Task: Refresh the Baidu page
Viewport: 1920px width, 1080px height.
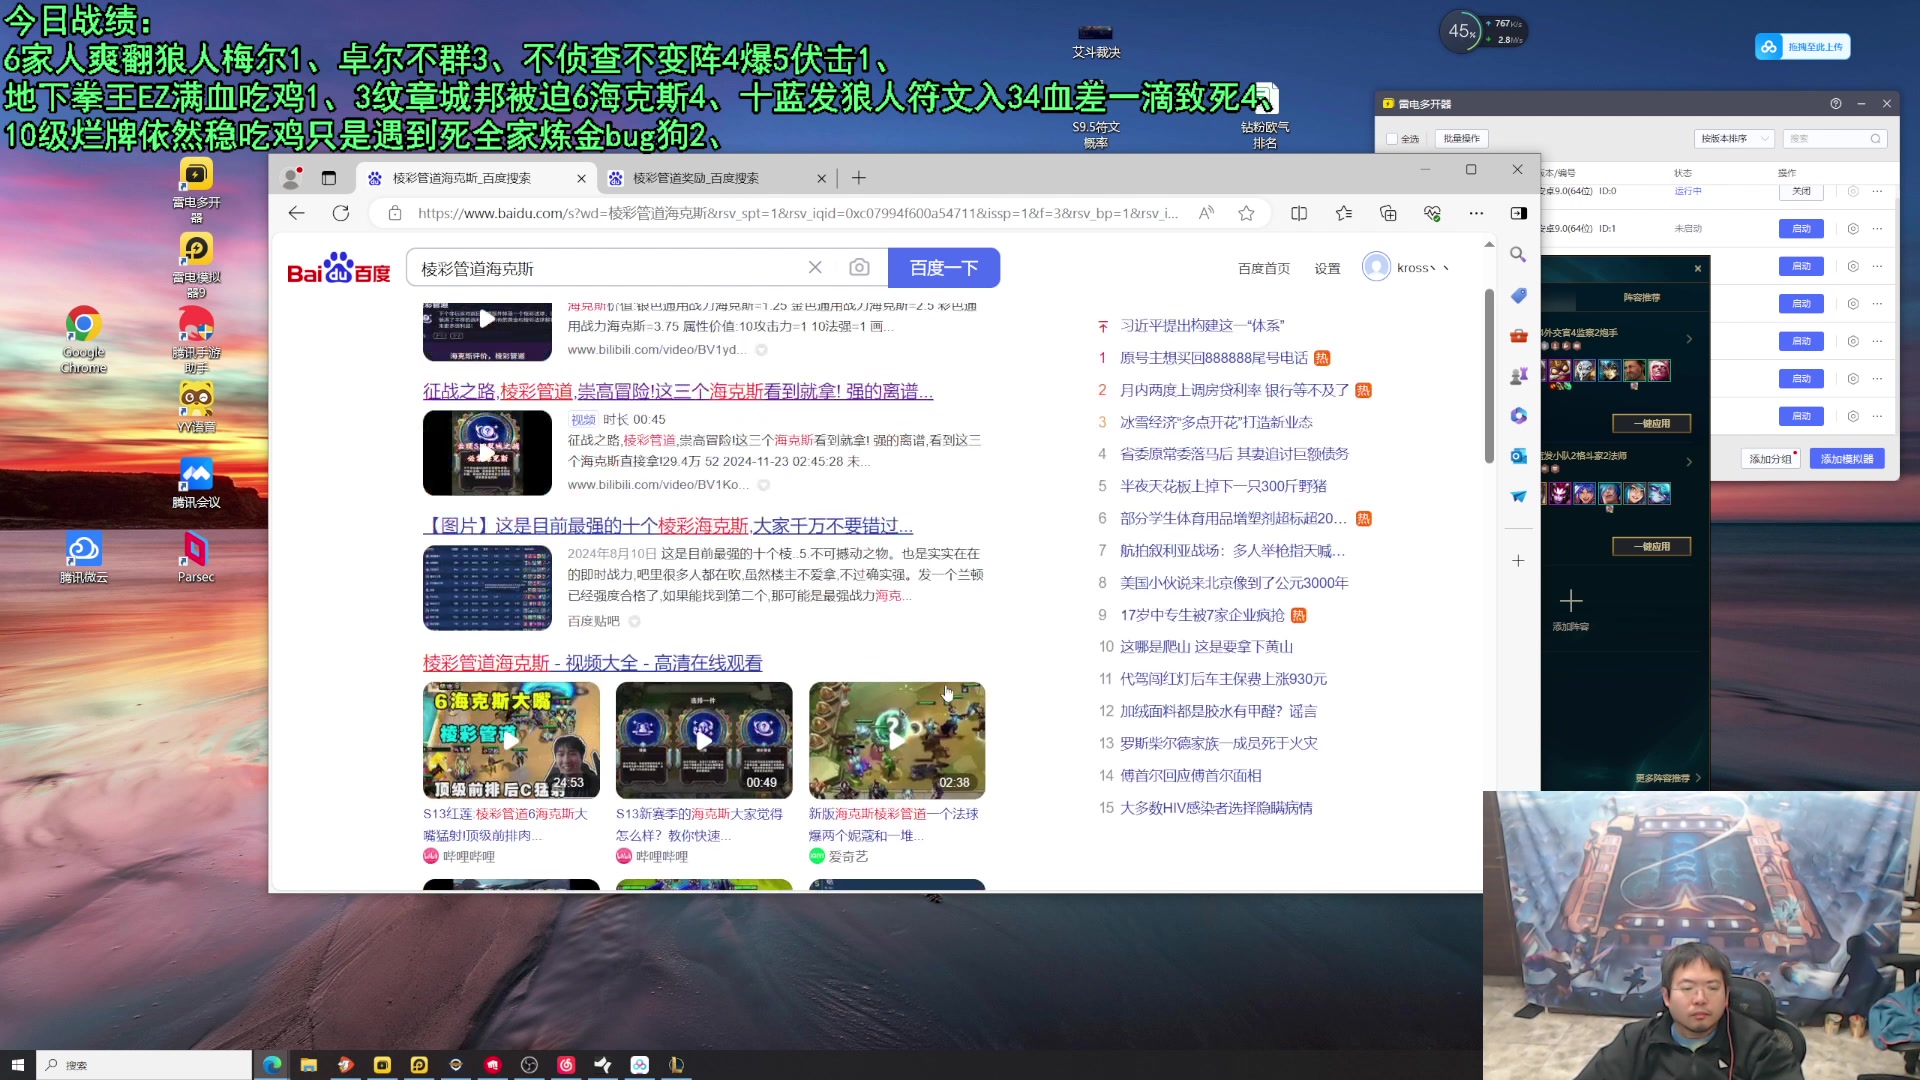Action: 341,213
